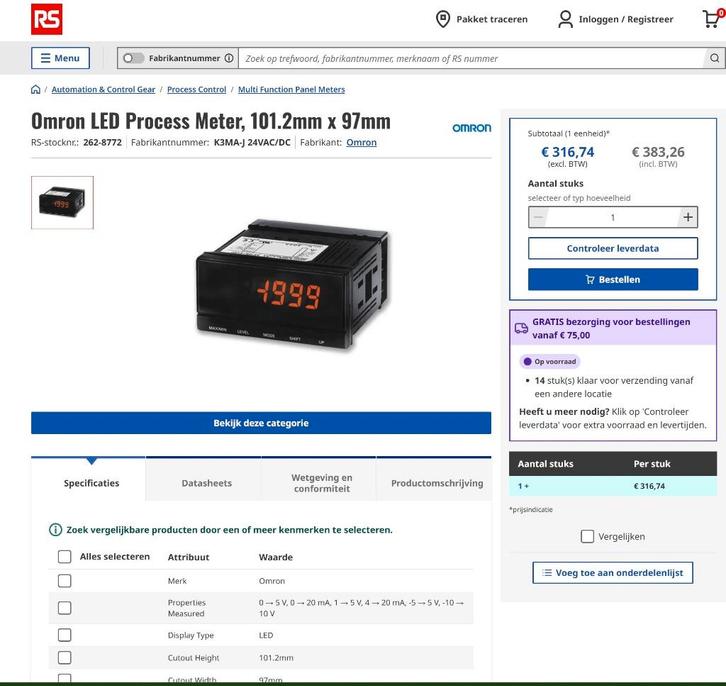Select the 1+ price break row
Viewport: 726px width, 686px height.
point(613,486)
